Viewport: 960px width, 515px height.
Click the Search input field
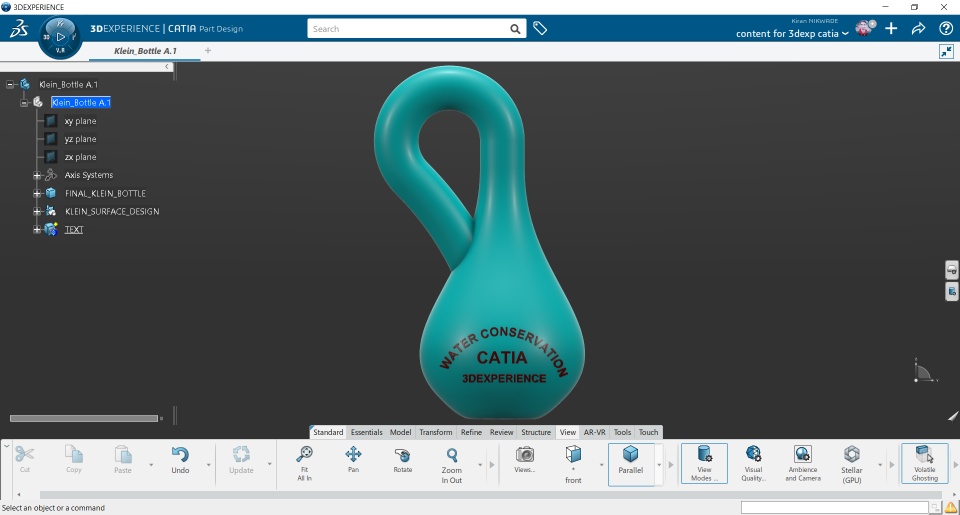coord(408,29)
